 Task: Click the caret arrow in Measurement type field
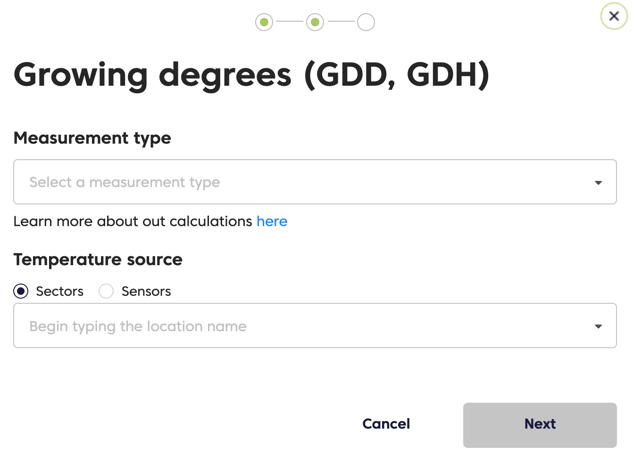[598, 182]
